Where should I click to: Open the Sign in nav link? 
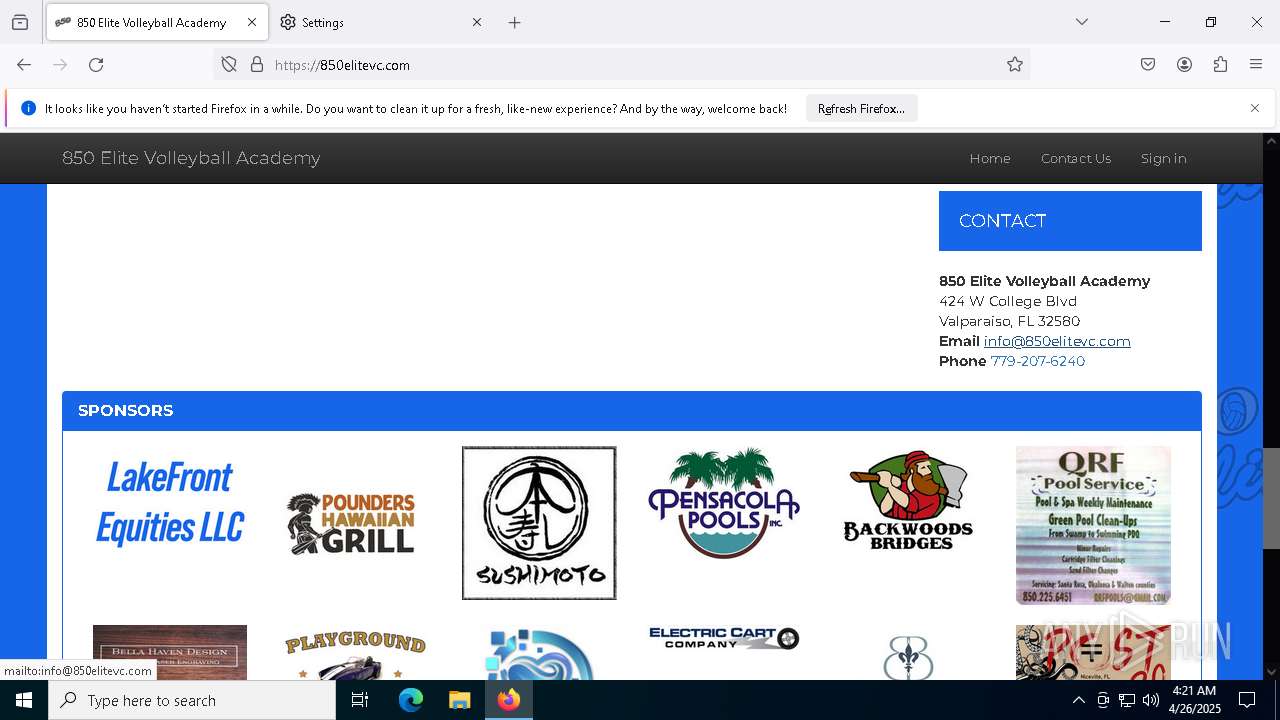point(1163,158)
